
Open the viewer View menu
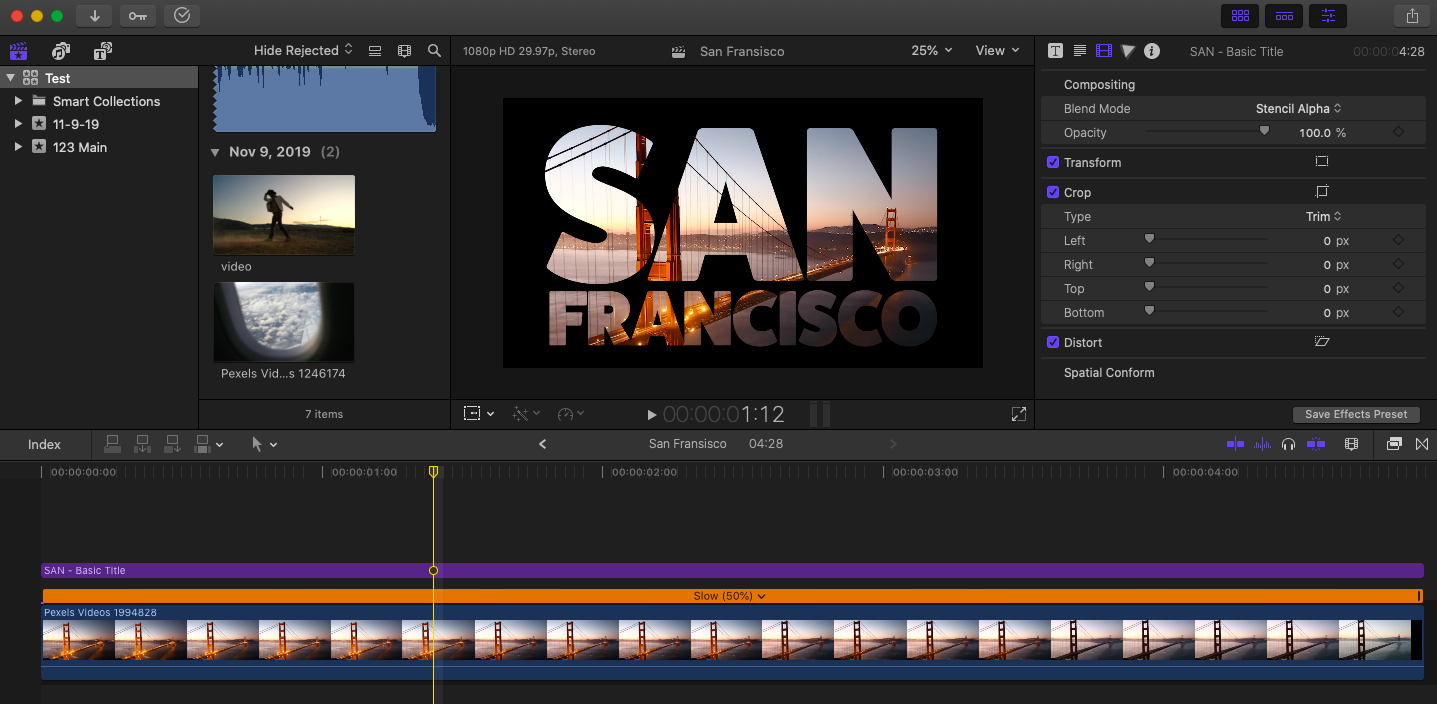point(997,50)
